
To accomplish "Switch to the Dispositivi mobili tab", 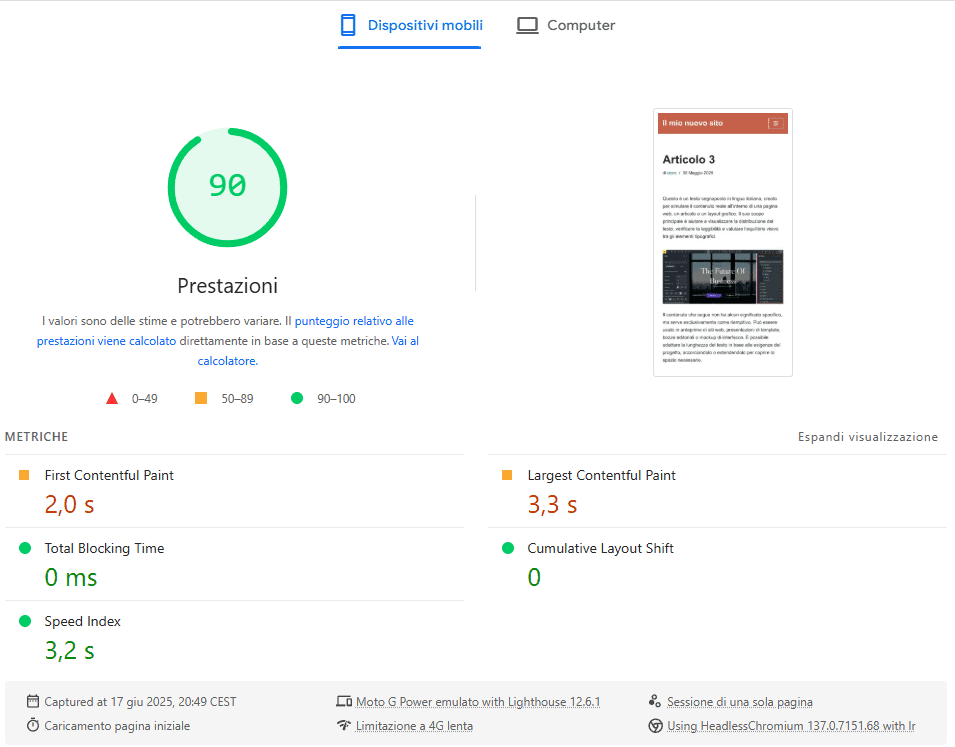I will point(410,26).
